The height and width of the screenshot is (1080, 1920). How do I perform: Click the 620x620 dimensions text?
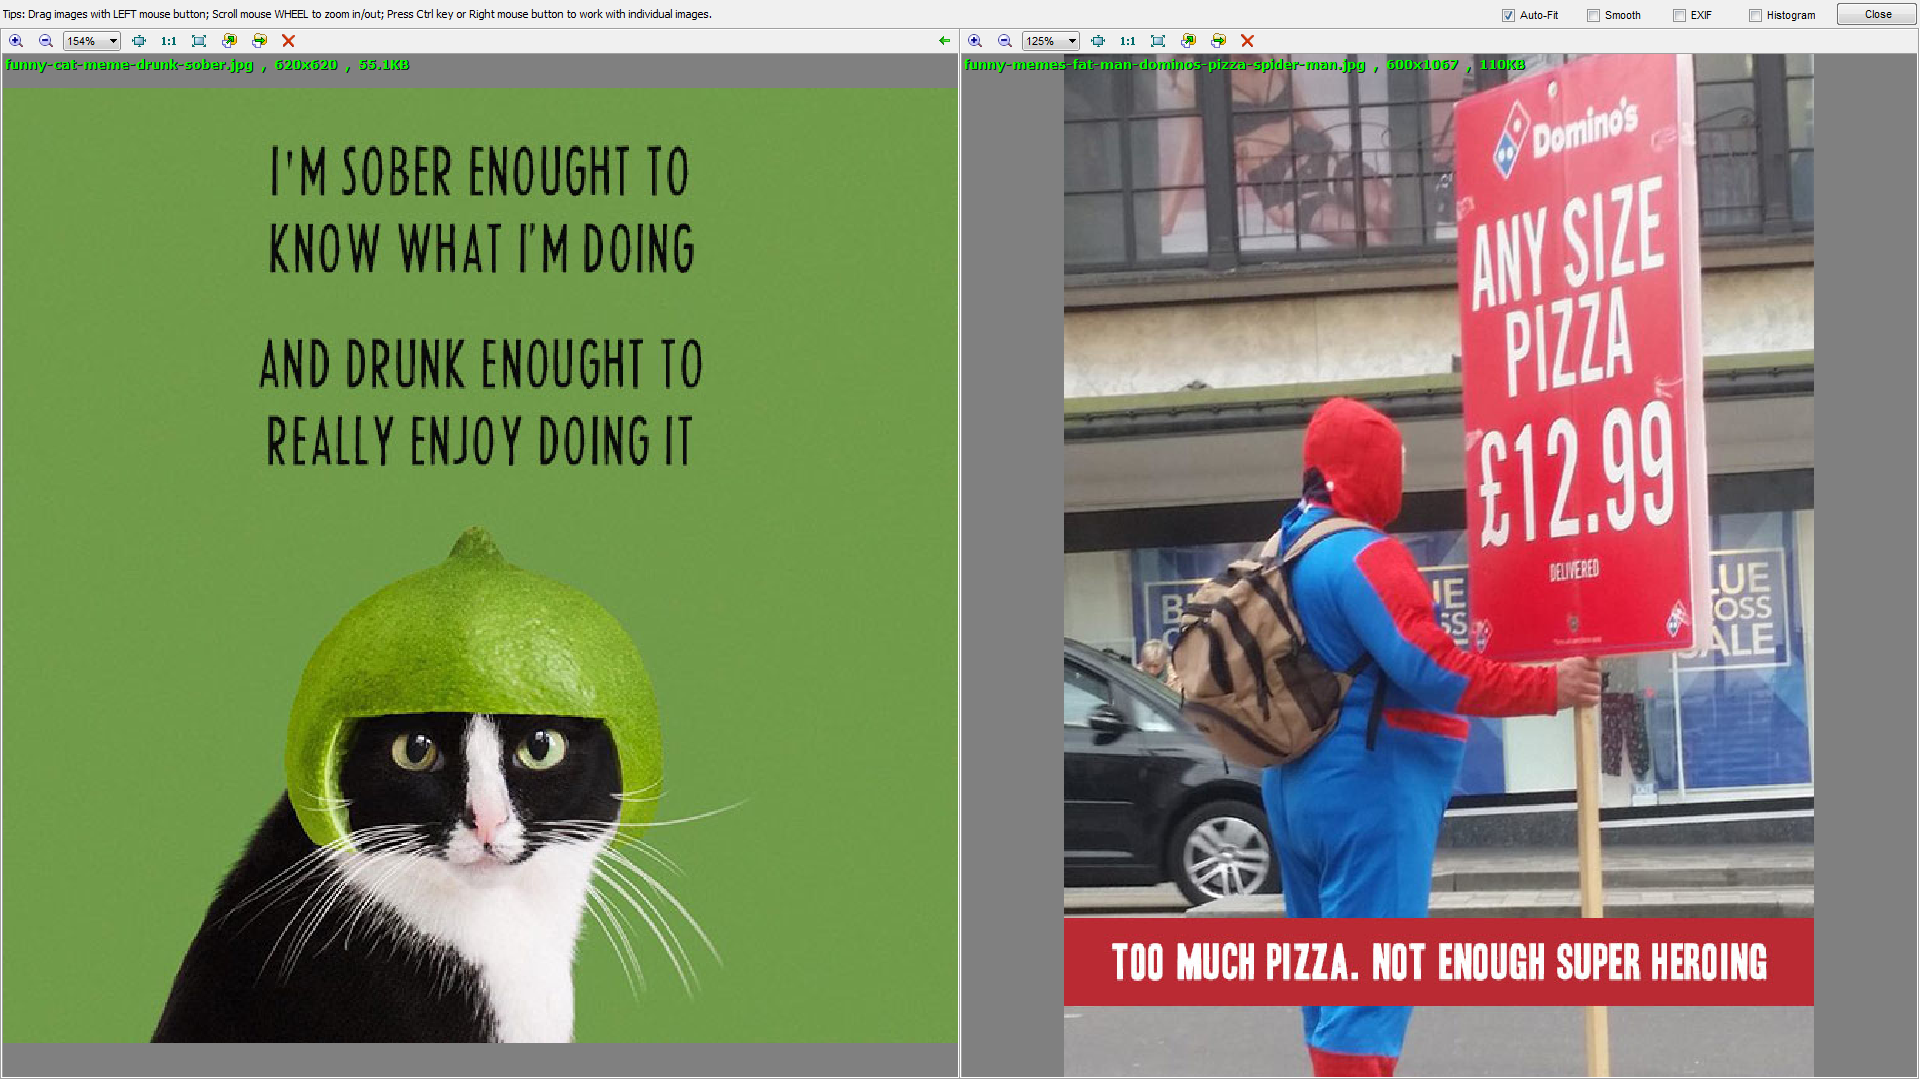[306, 65]
